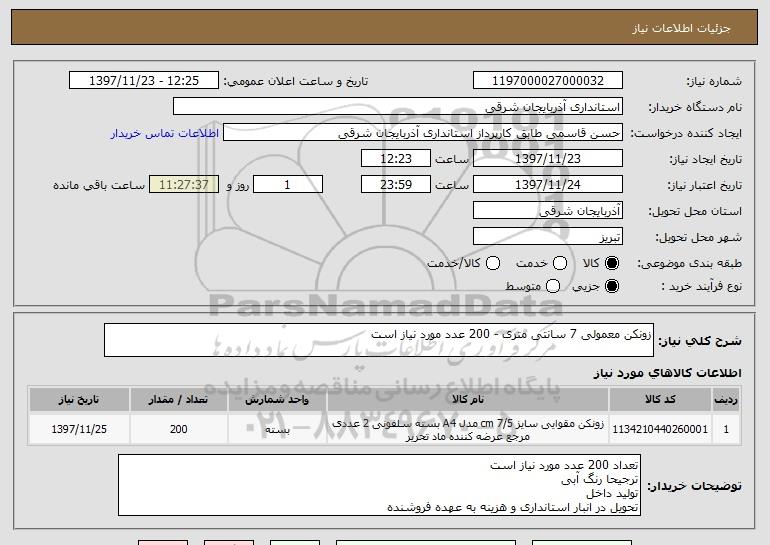Click the product name cell زونکن مقوایی

(468, 429)
